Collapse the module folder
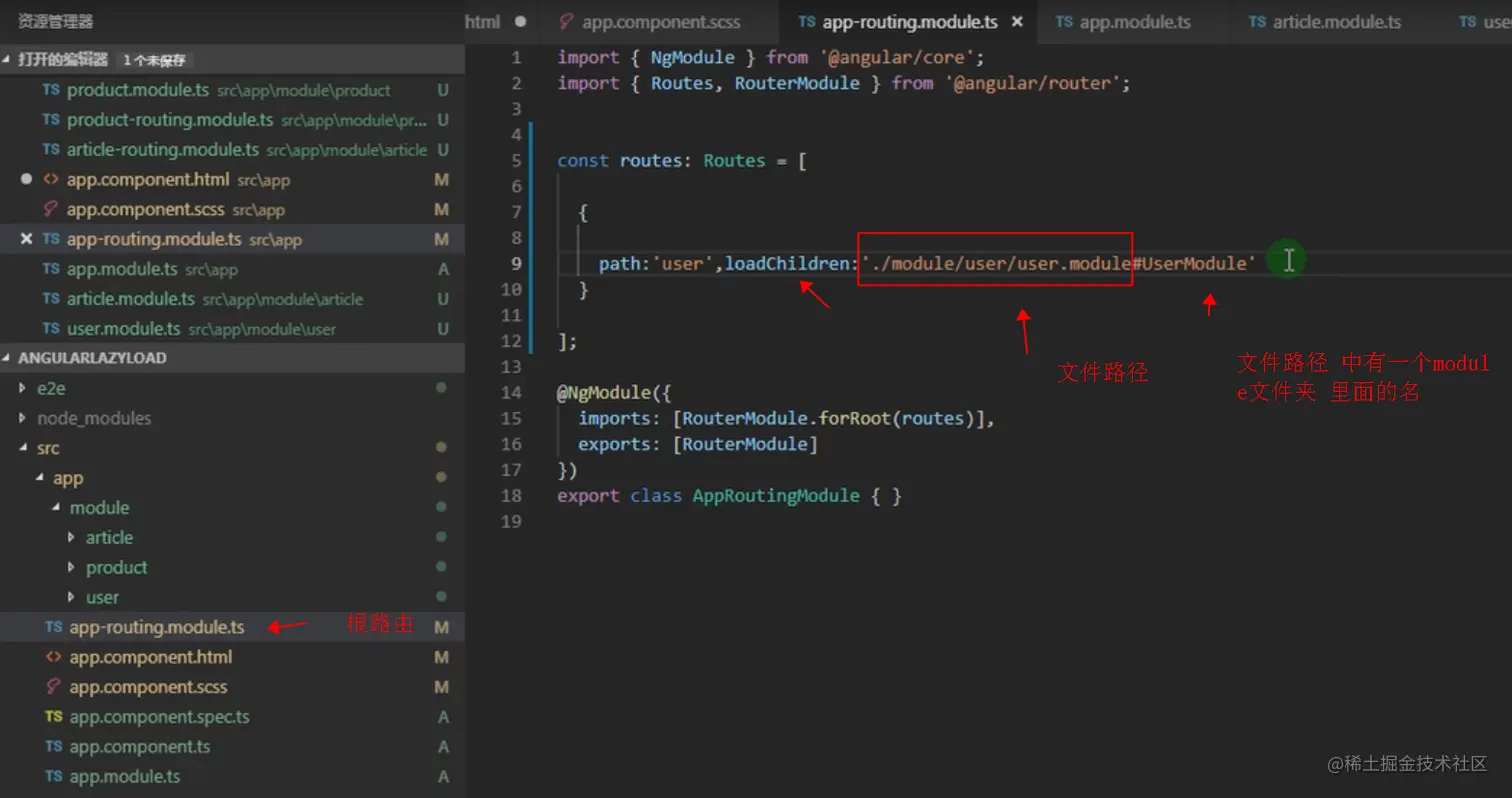Screen dimensions: 1512x798 point(56,508)
